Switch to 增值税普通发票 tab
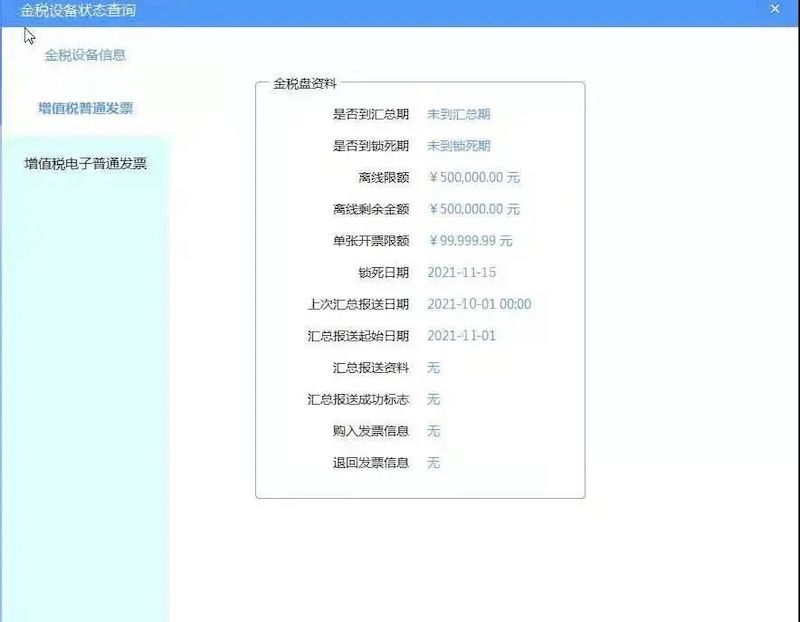 click(x=85, y=108)
